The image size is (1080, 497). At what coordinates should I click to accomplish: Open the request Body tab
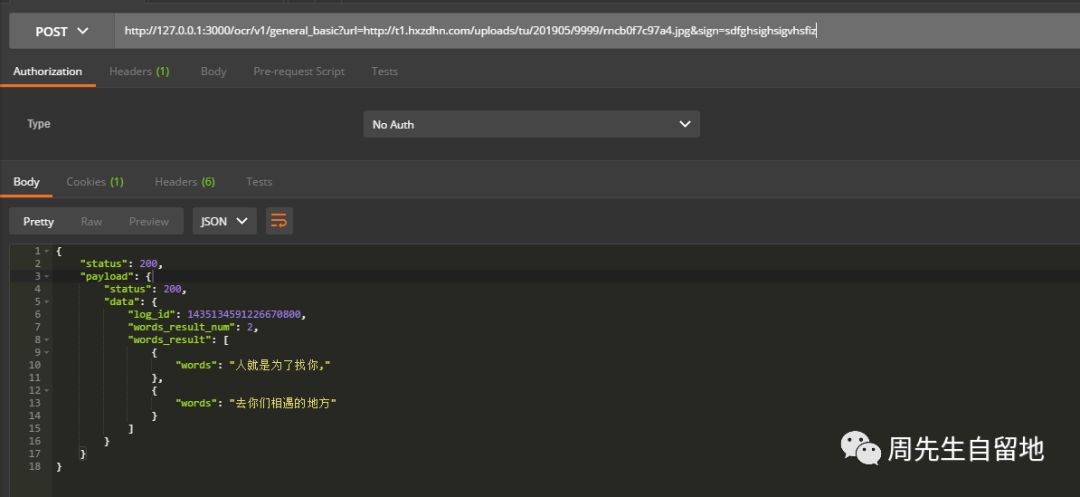click(214, 72)
